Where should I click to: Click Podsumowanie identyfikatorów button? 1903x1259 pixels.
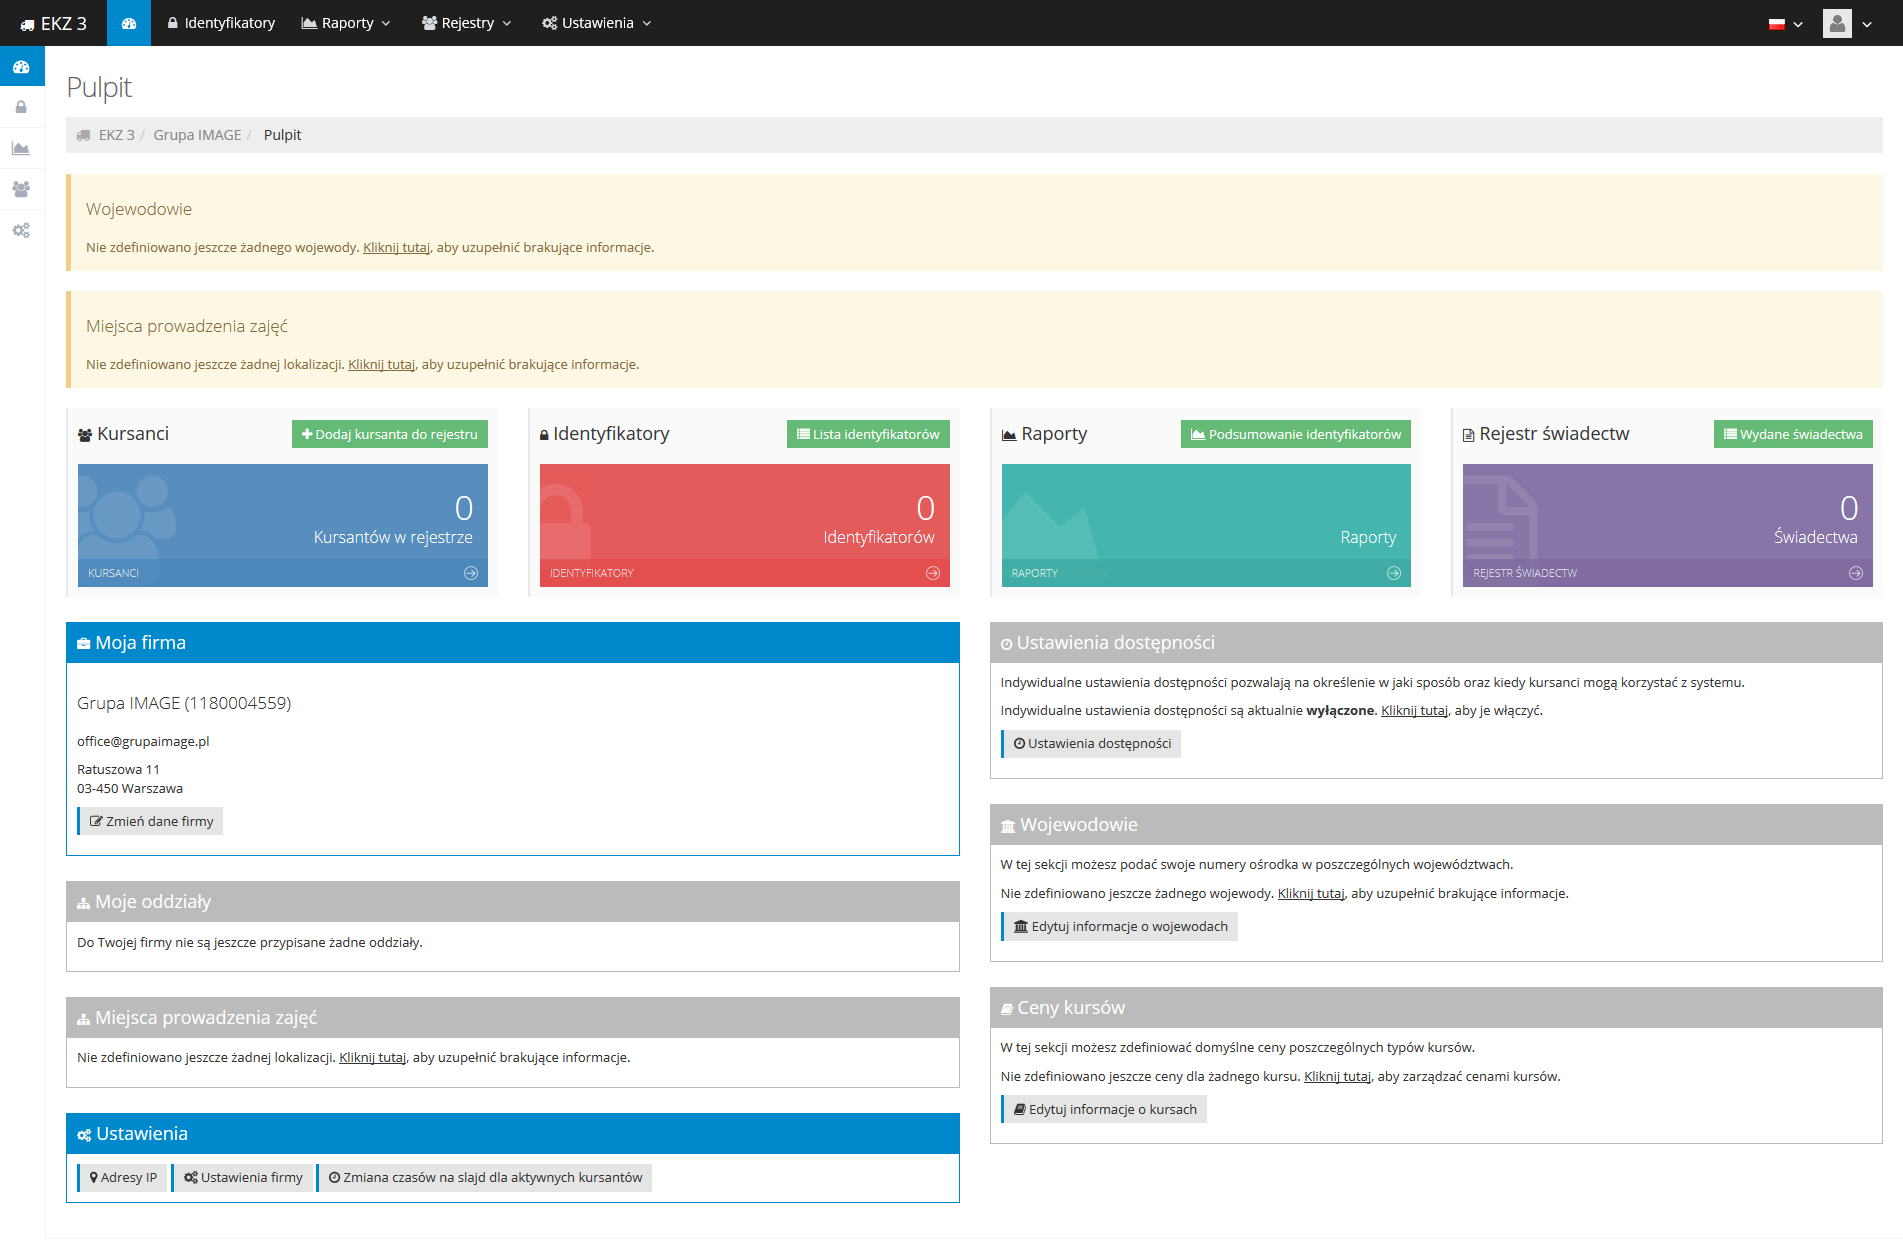[1296, 434]
